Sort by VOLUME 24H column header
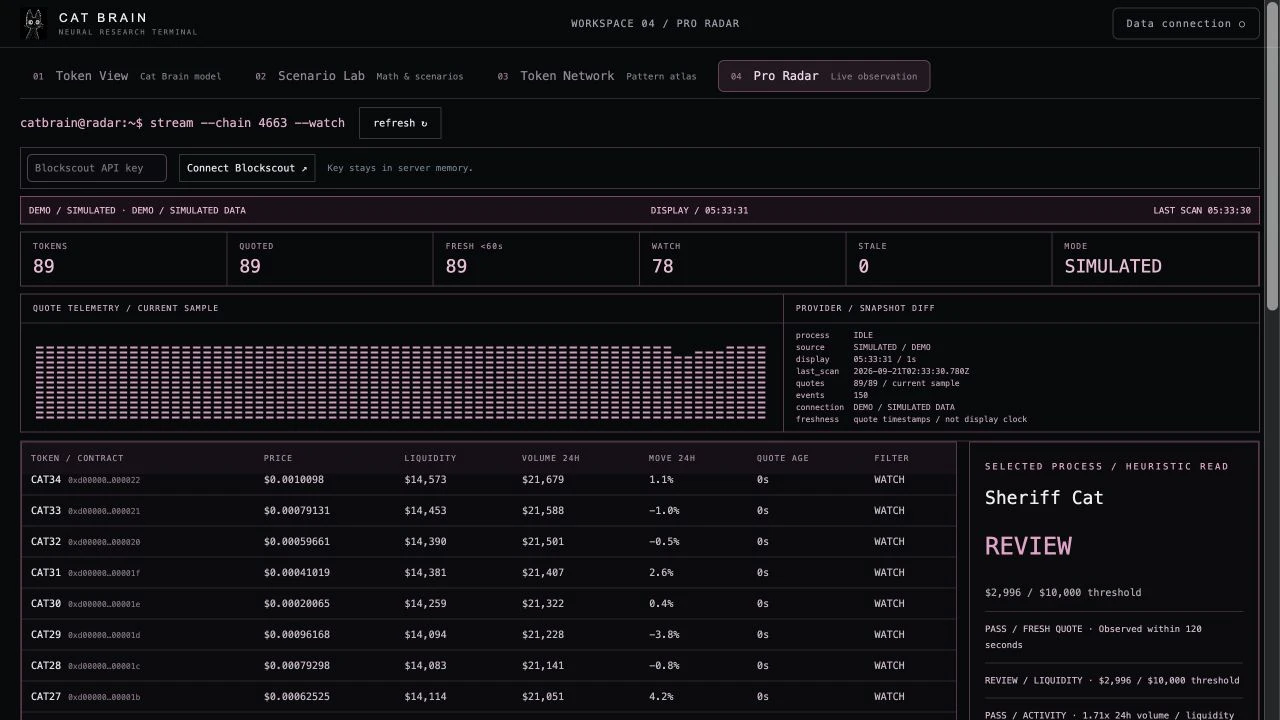 pyautogui.click(x=551, y=458)
